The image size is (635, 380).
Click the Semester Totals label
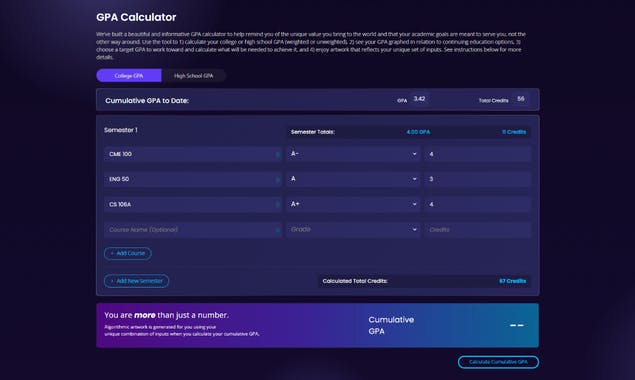(313, 132)
